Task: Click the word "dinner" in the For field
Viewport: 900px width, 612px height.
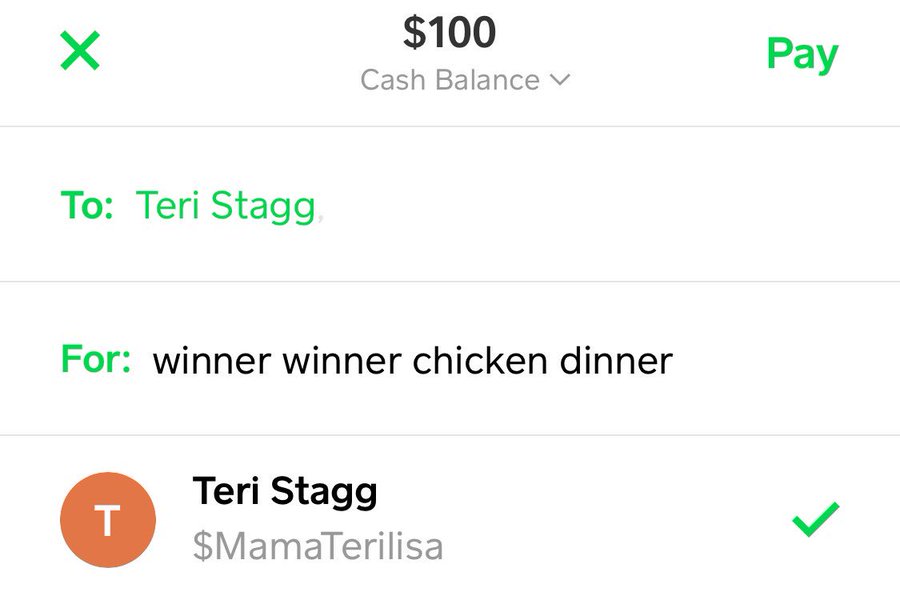Action: (x=616, y=360)
